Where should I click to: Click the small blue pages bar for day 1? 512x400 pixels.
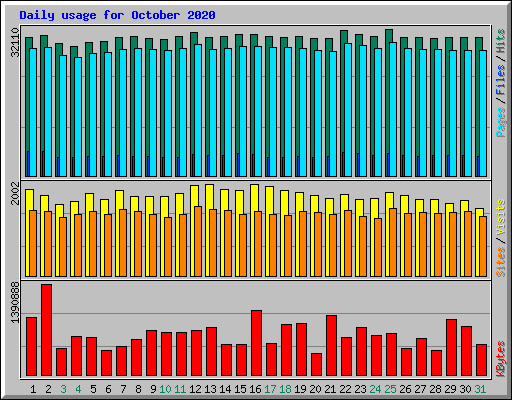point(28,164)
